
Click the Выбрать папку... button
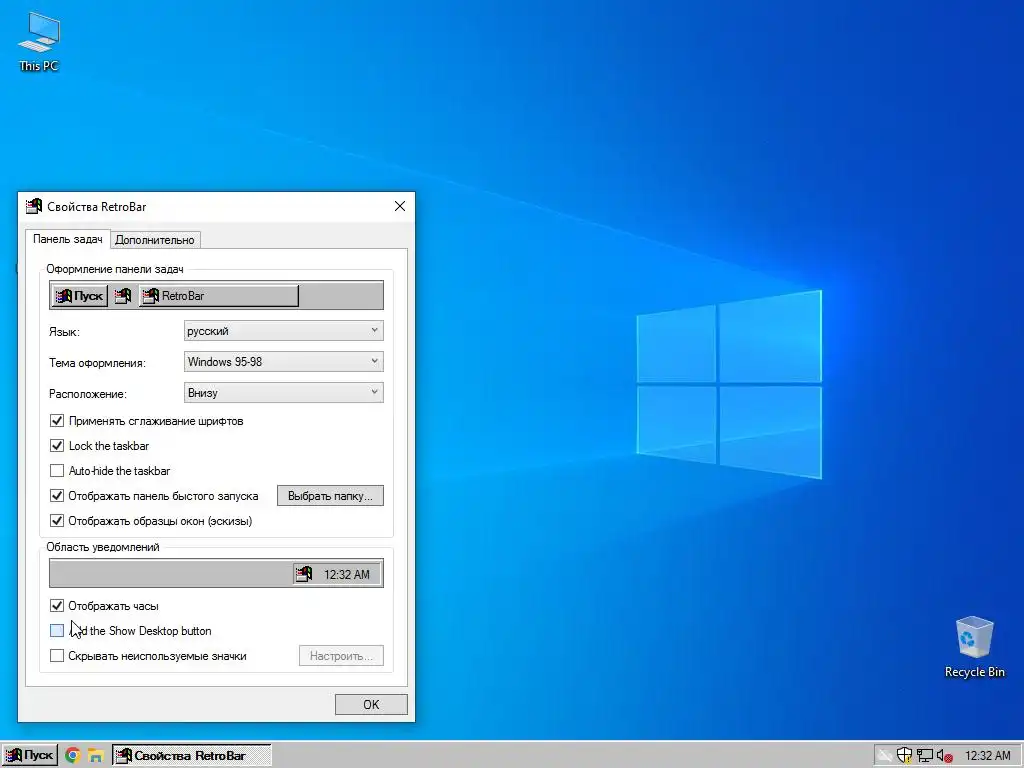330,496
